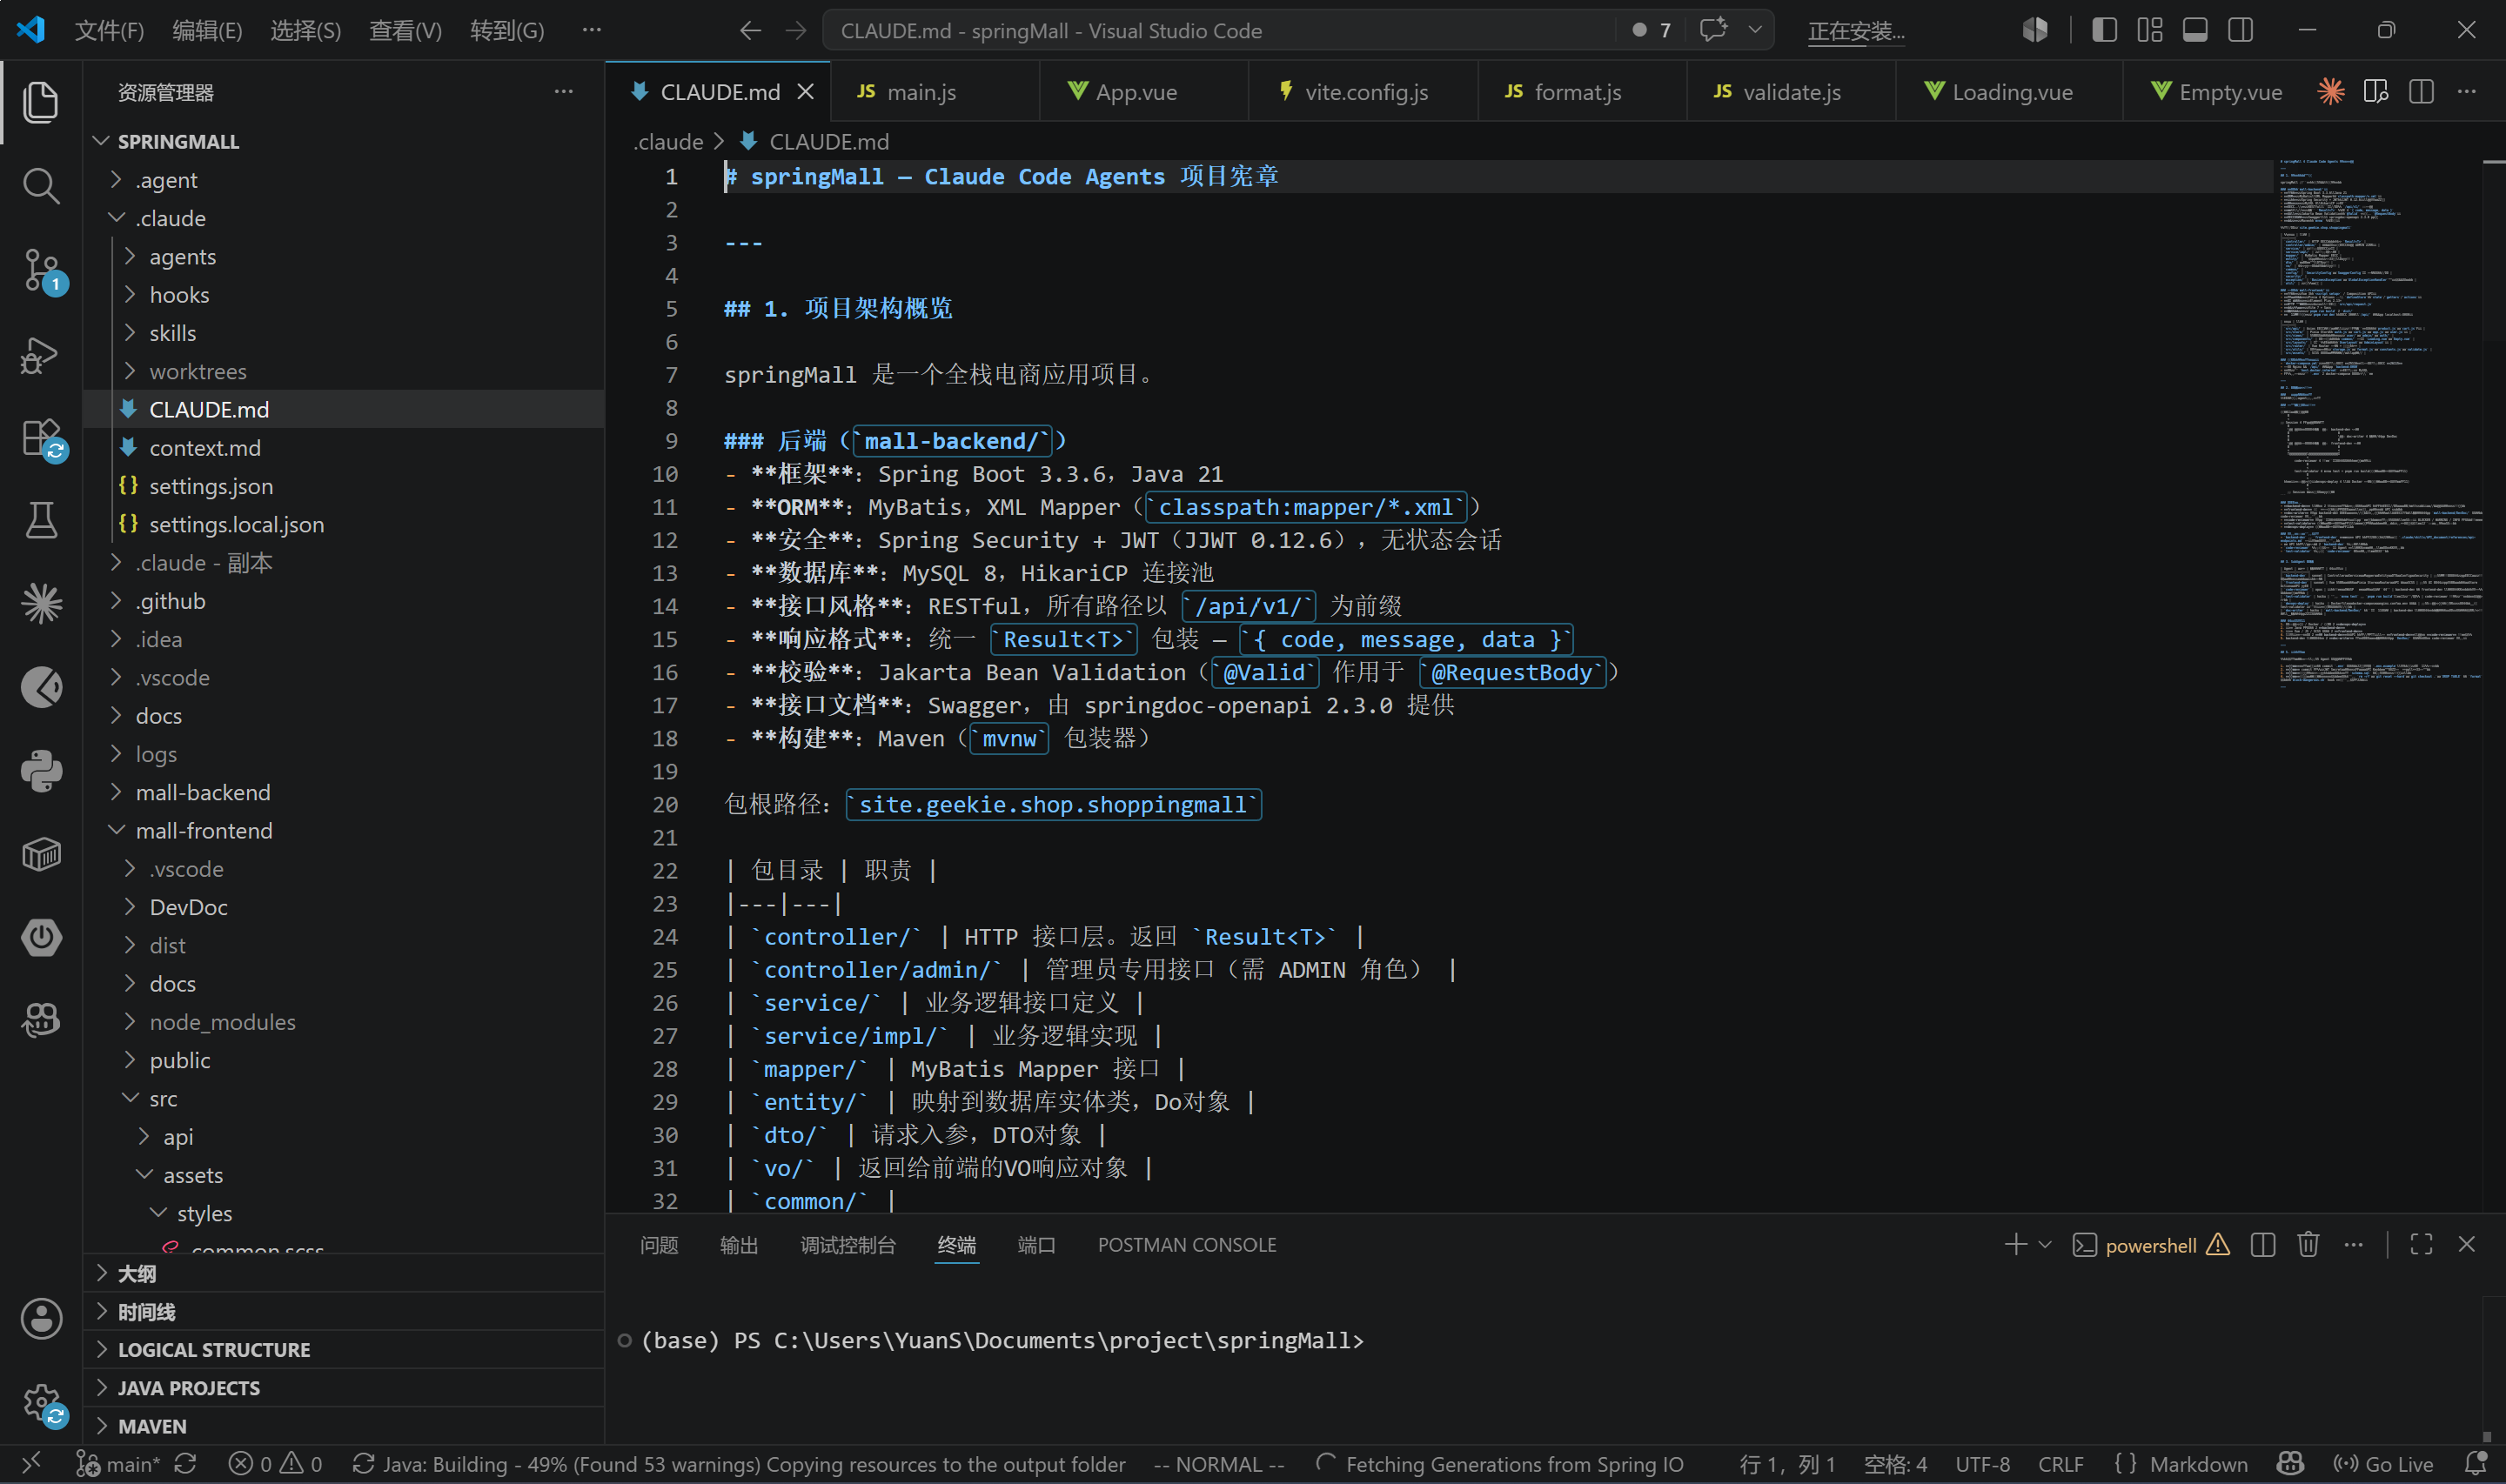Click the powershell terminal label

(x=2150, y=1245)
